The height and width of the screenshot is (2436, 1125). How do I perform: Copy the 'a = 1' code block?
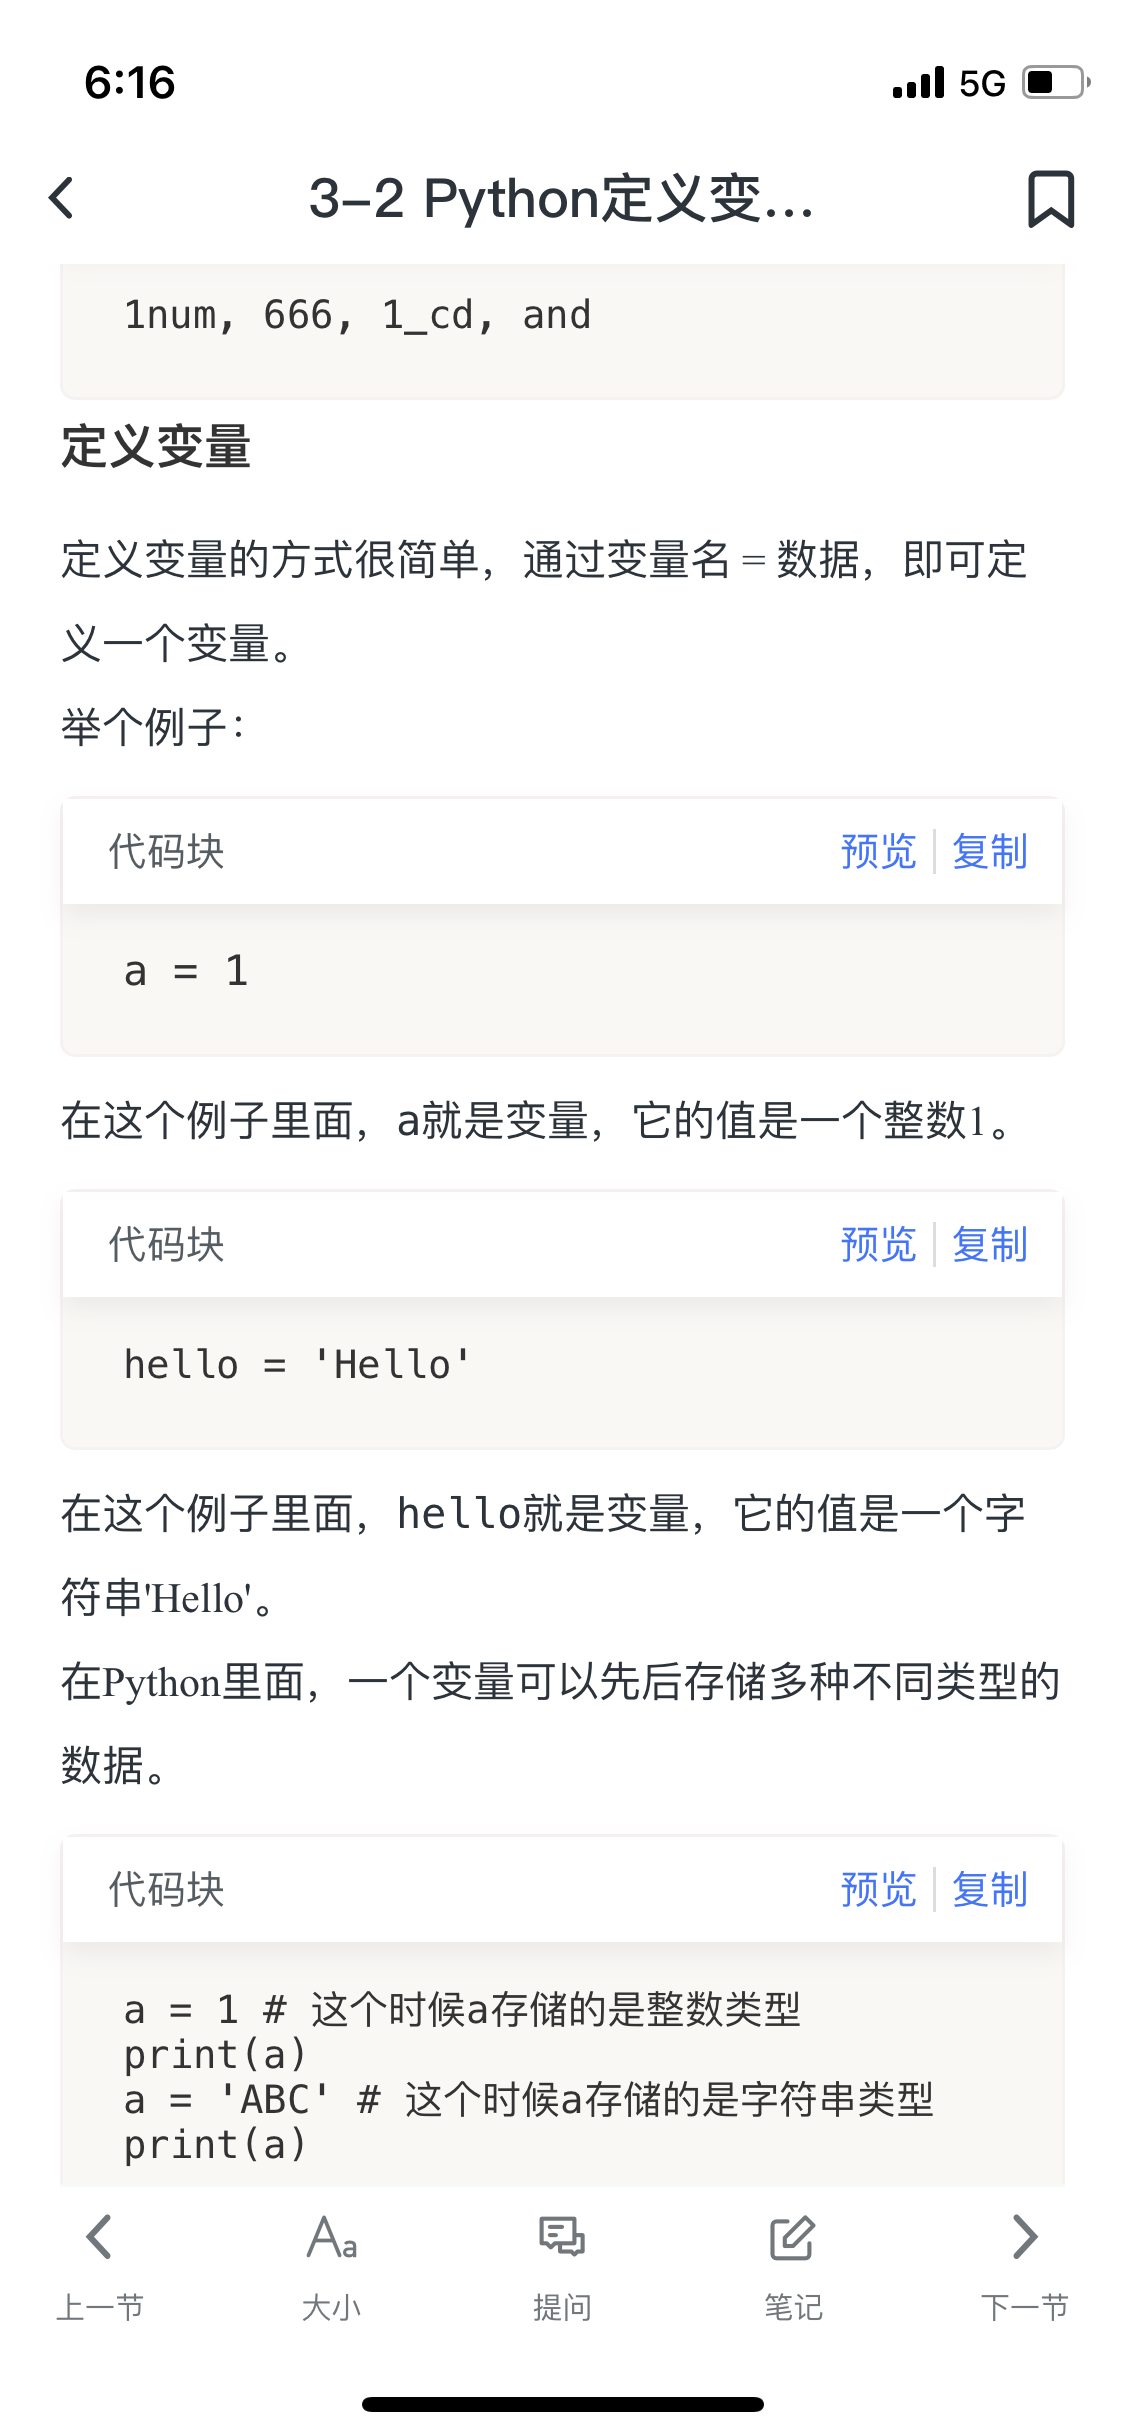990,852
